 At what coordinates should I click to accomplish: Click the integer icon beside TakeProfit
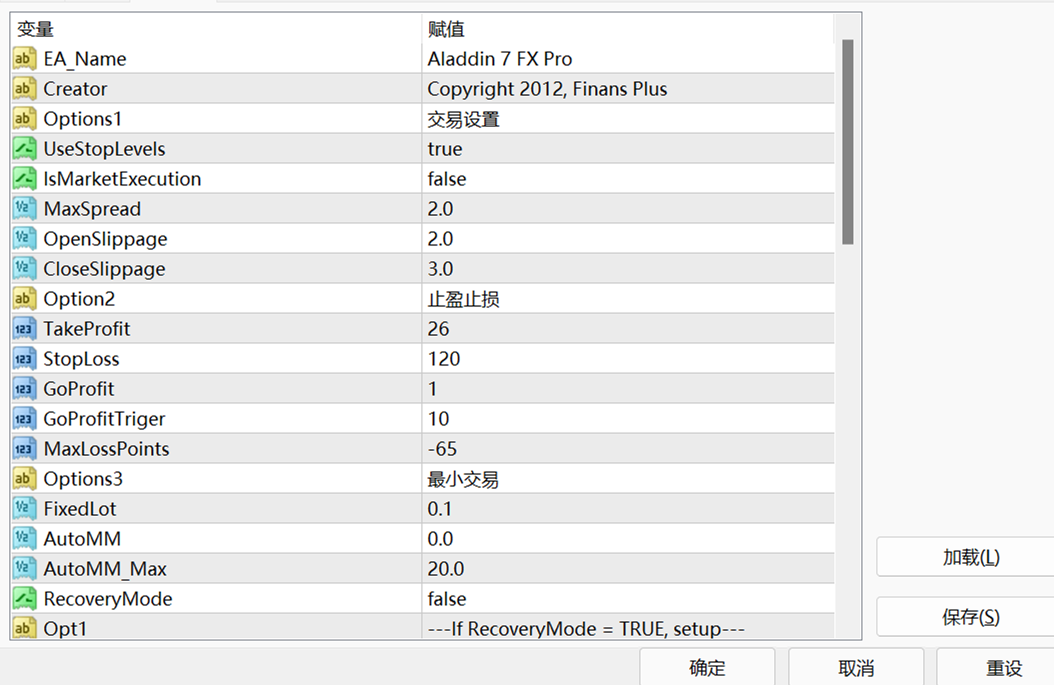click(x=25, y=329)
